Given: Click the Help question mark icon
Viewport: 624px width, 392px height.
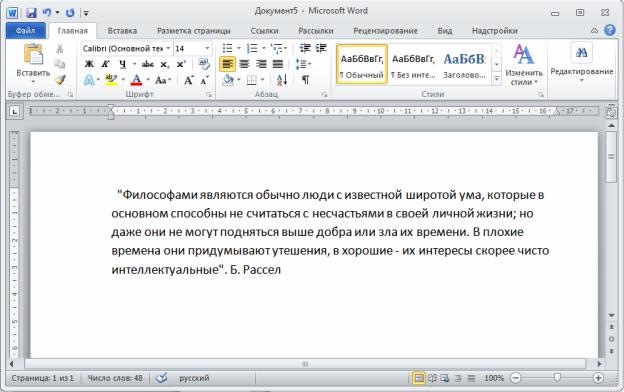Looking at the screenshot, I should 610,30.
